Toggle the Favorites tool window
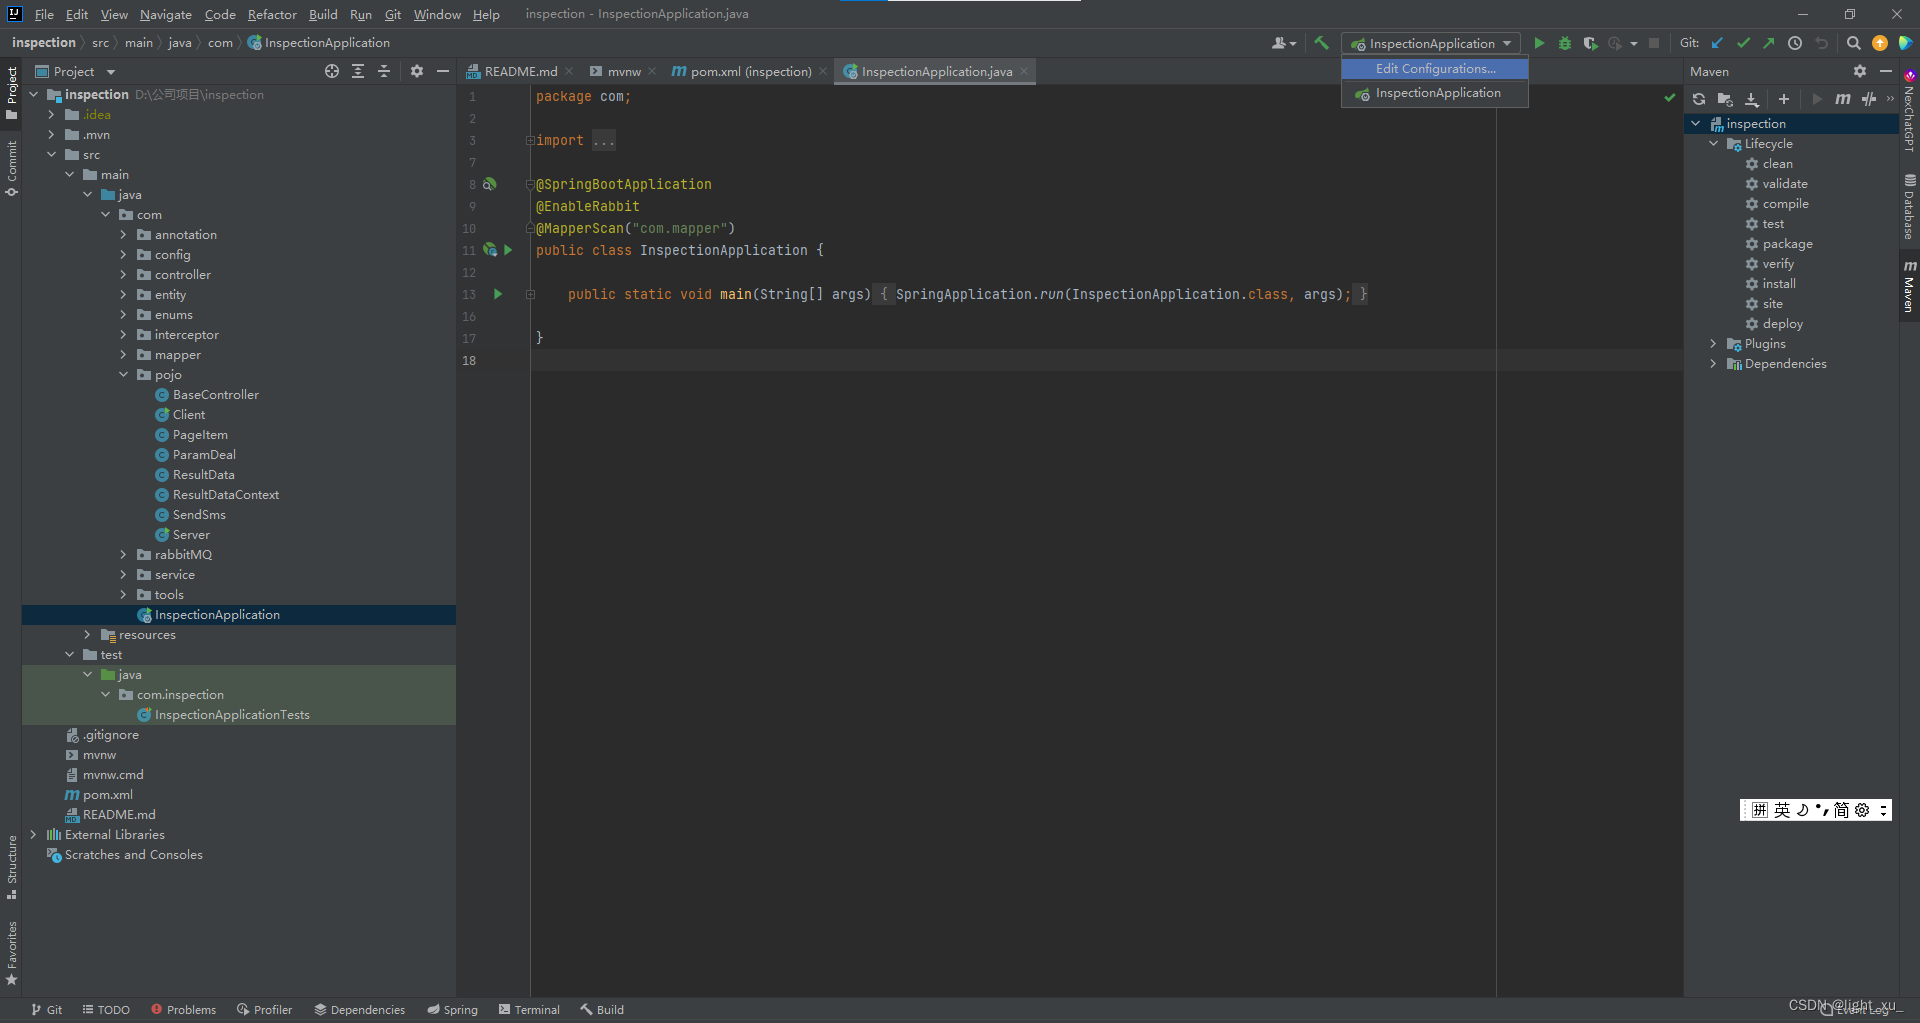This screenshot has width=1920, height=1023. [x=12, y=953]
